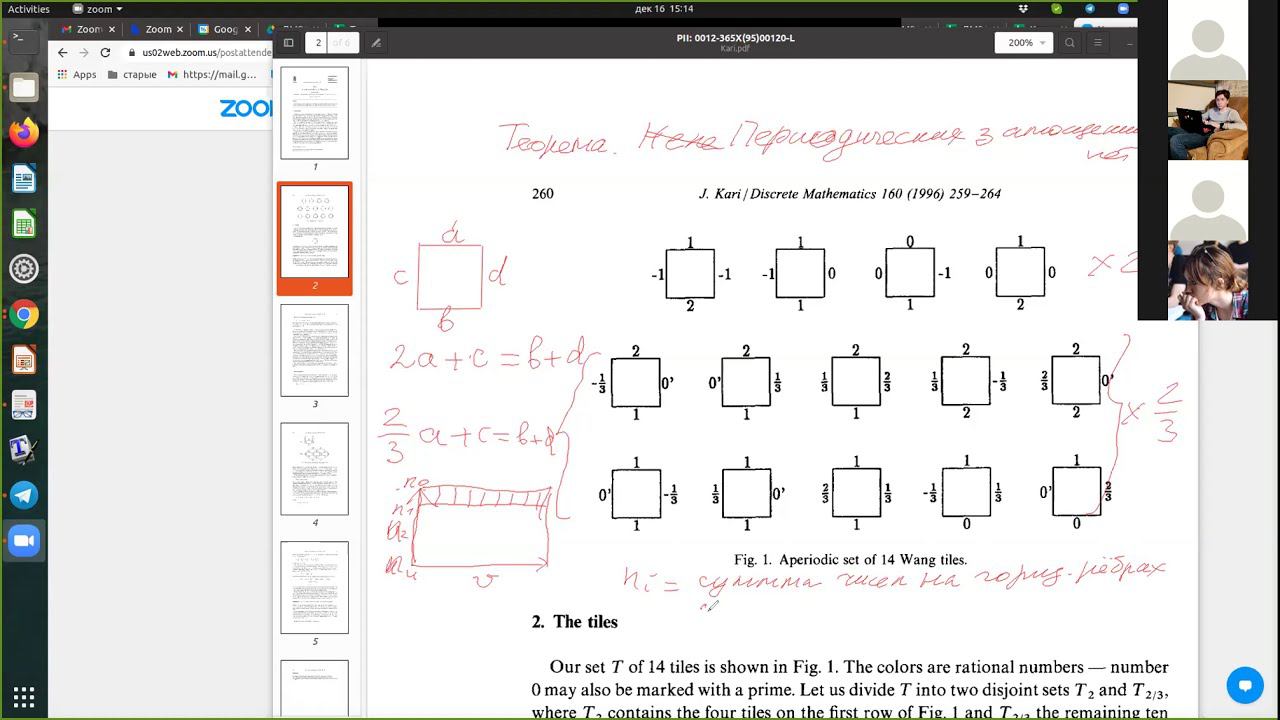The image size is (1280, 720).
Task: Open Zoom from the dock
Action: (24, 541)
